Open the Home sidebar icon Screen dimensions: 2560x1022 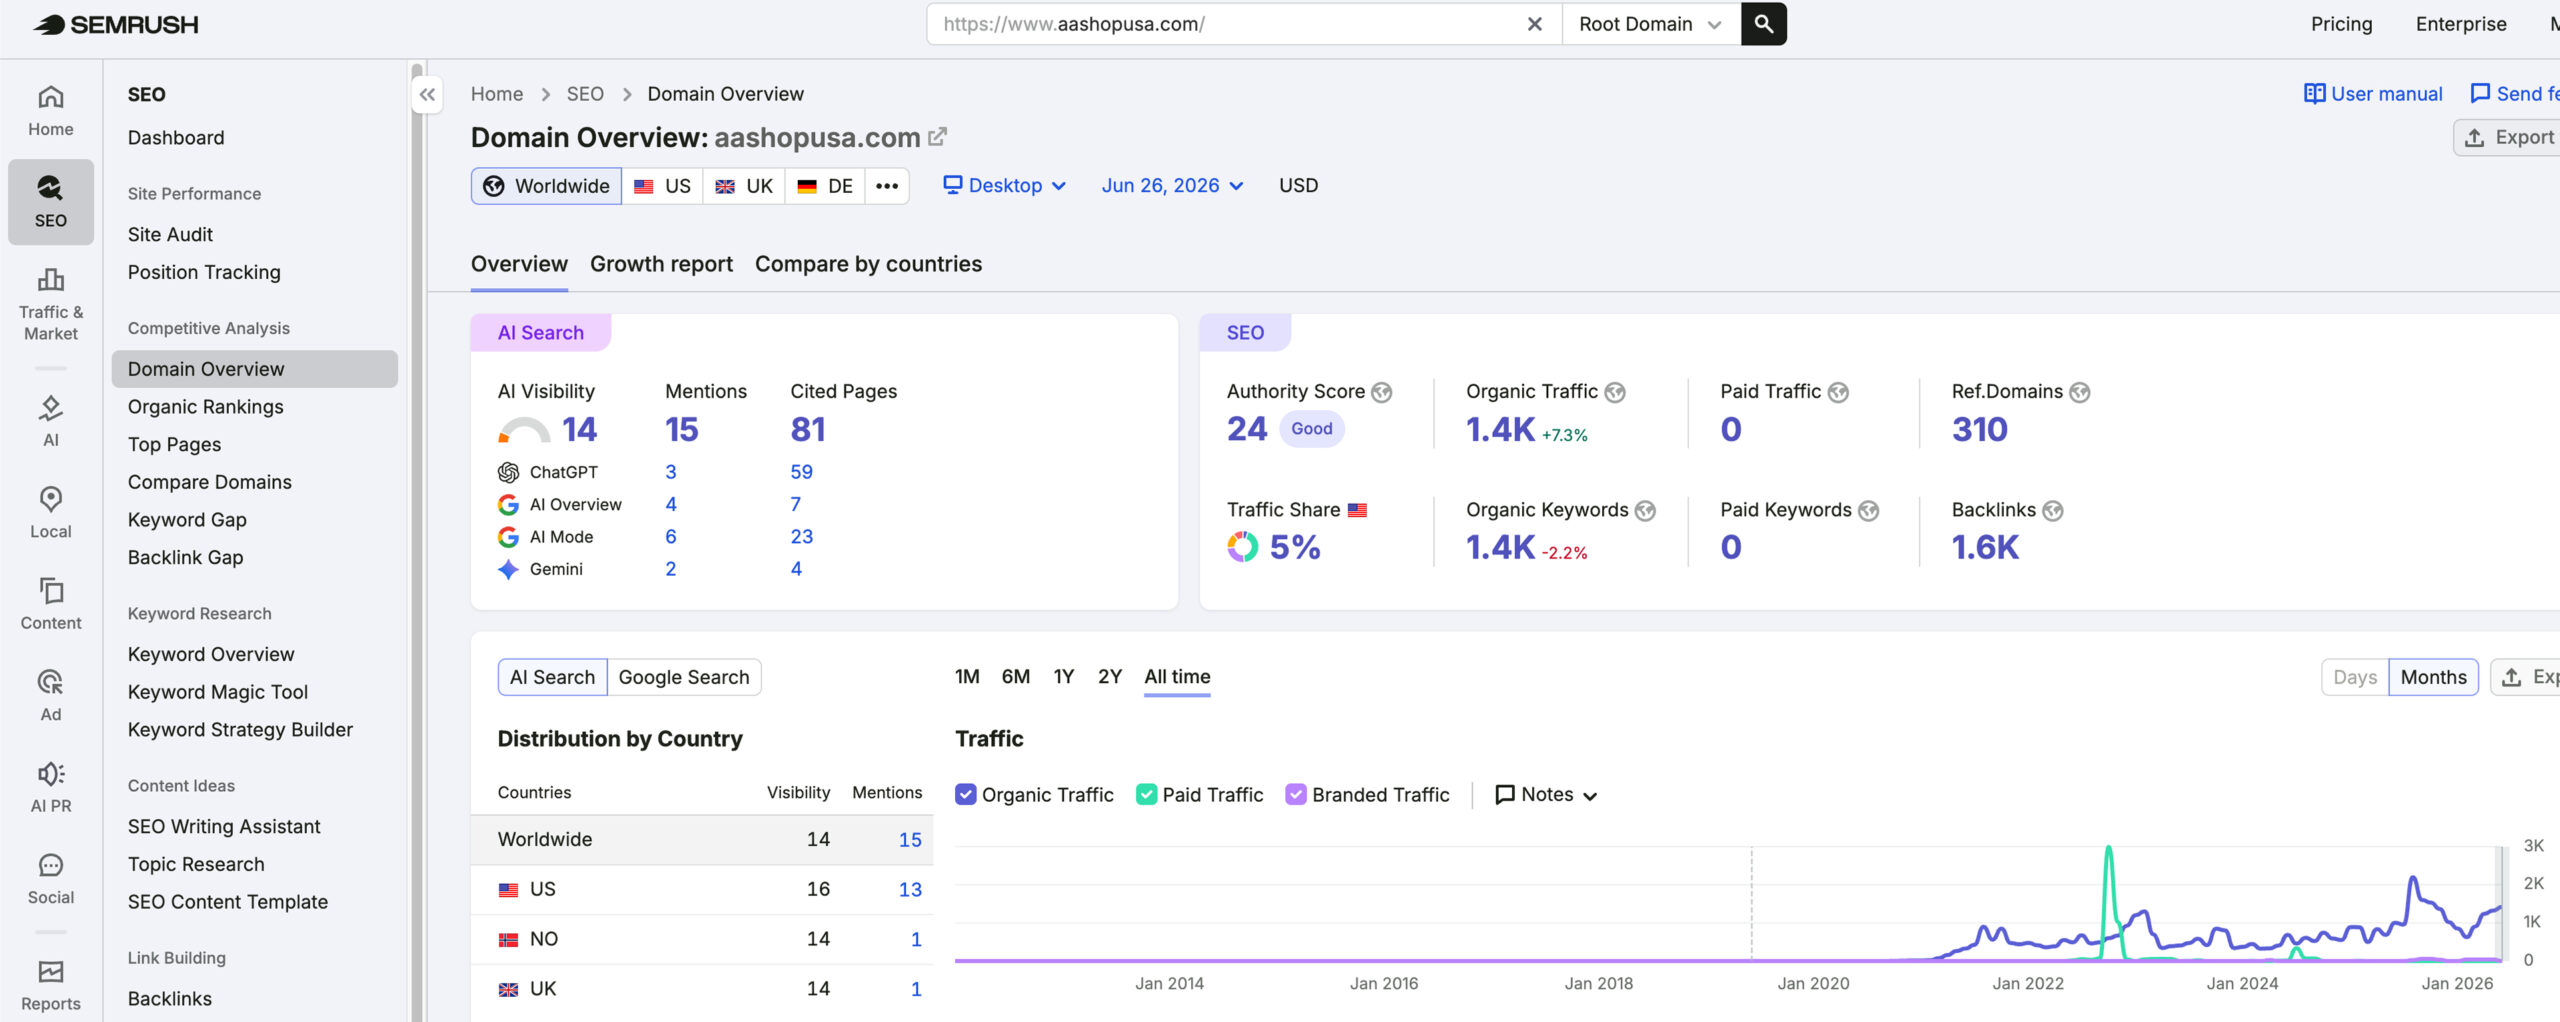[x=51, y=111]
